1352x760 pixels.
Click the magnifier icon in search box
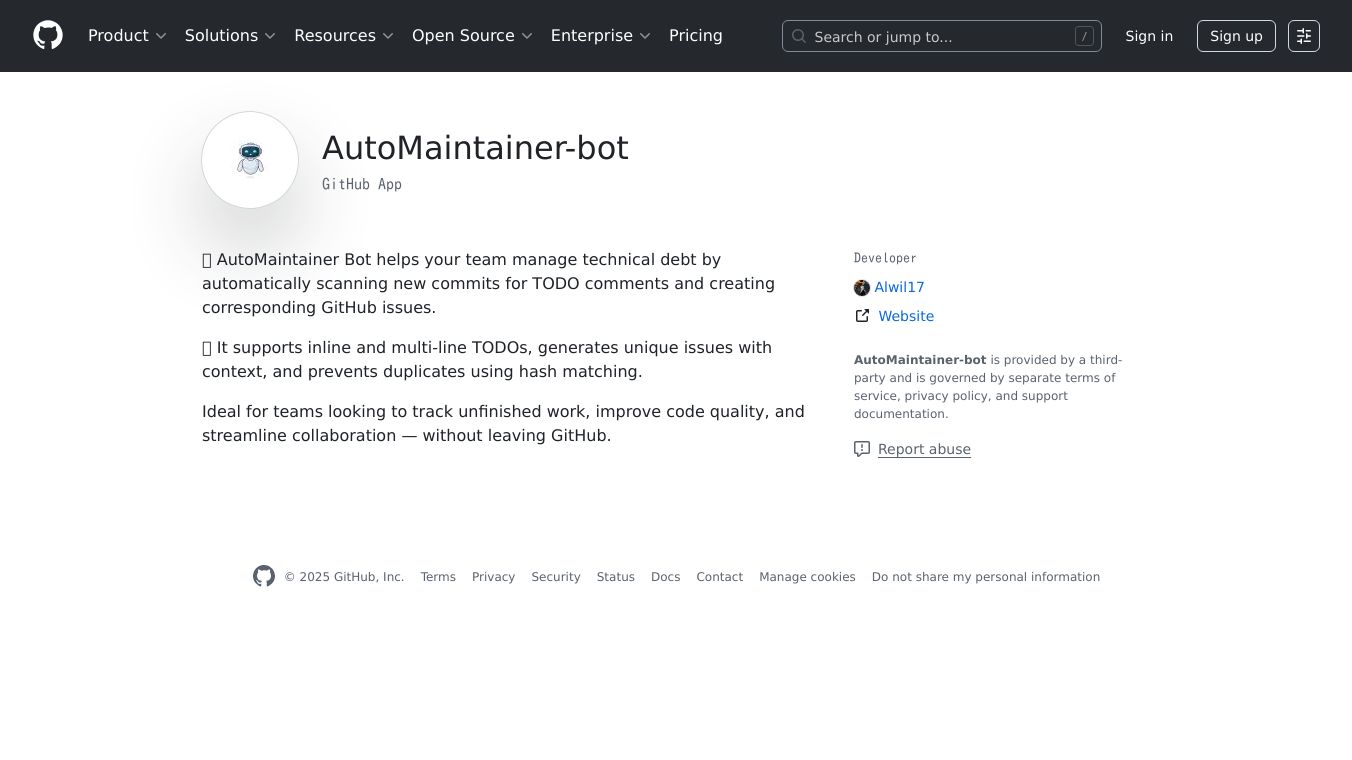[x=799, y=36]
